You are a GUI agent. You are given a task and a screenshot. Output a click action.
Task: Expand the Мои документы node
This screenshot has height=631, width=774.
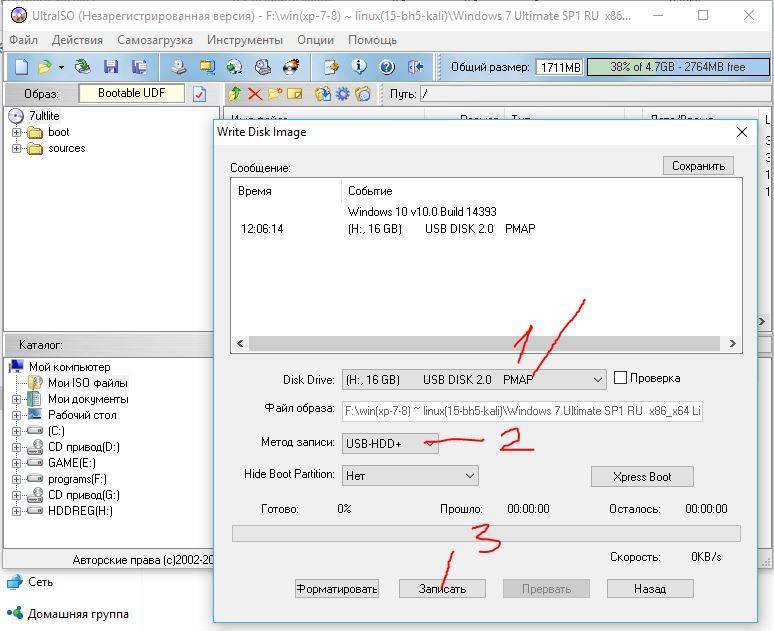[x=16, y=399]
